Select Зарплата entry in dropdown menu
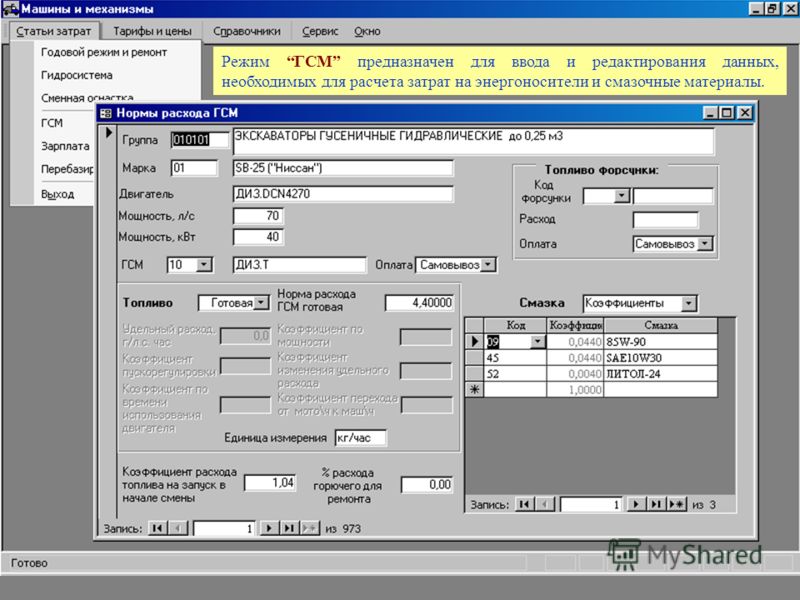Screen dimensions: 800x600 (65, 146)
